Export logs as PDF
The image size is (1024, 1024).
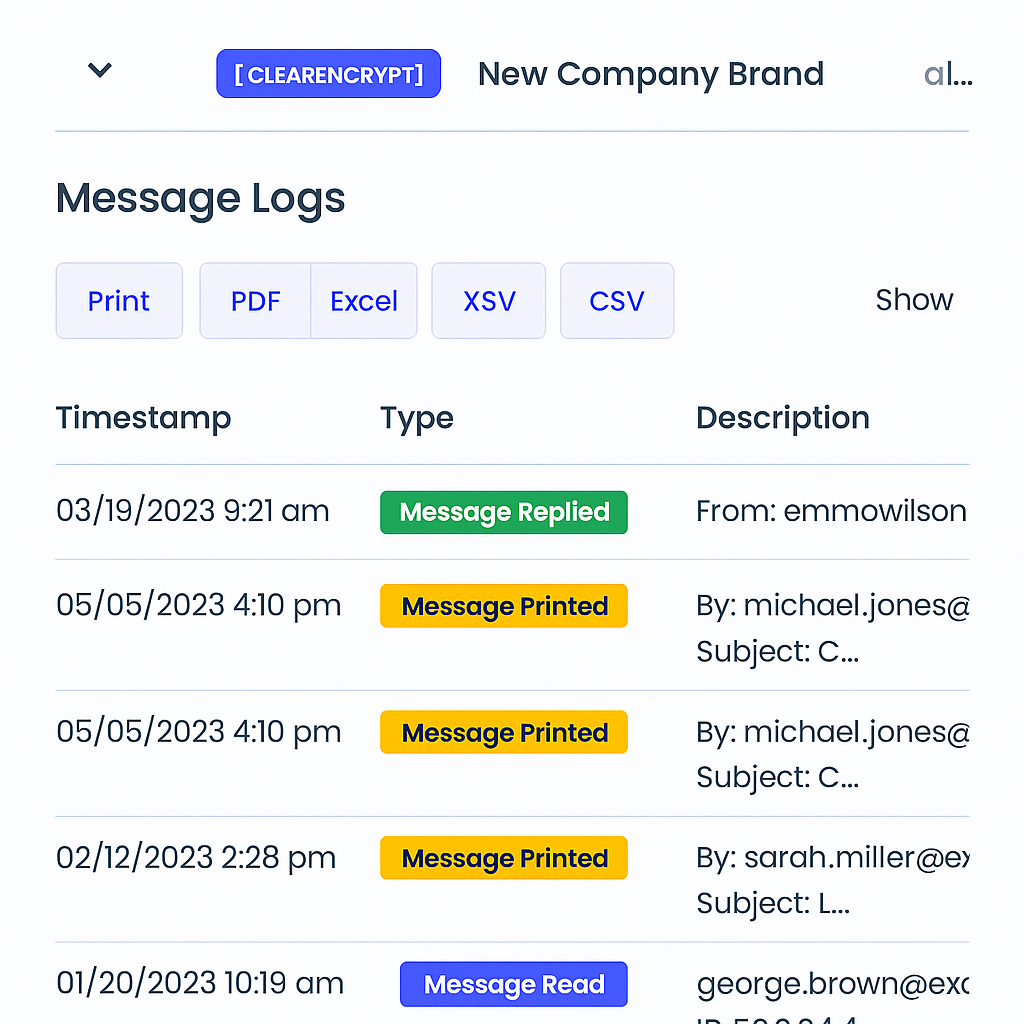256,300
